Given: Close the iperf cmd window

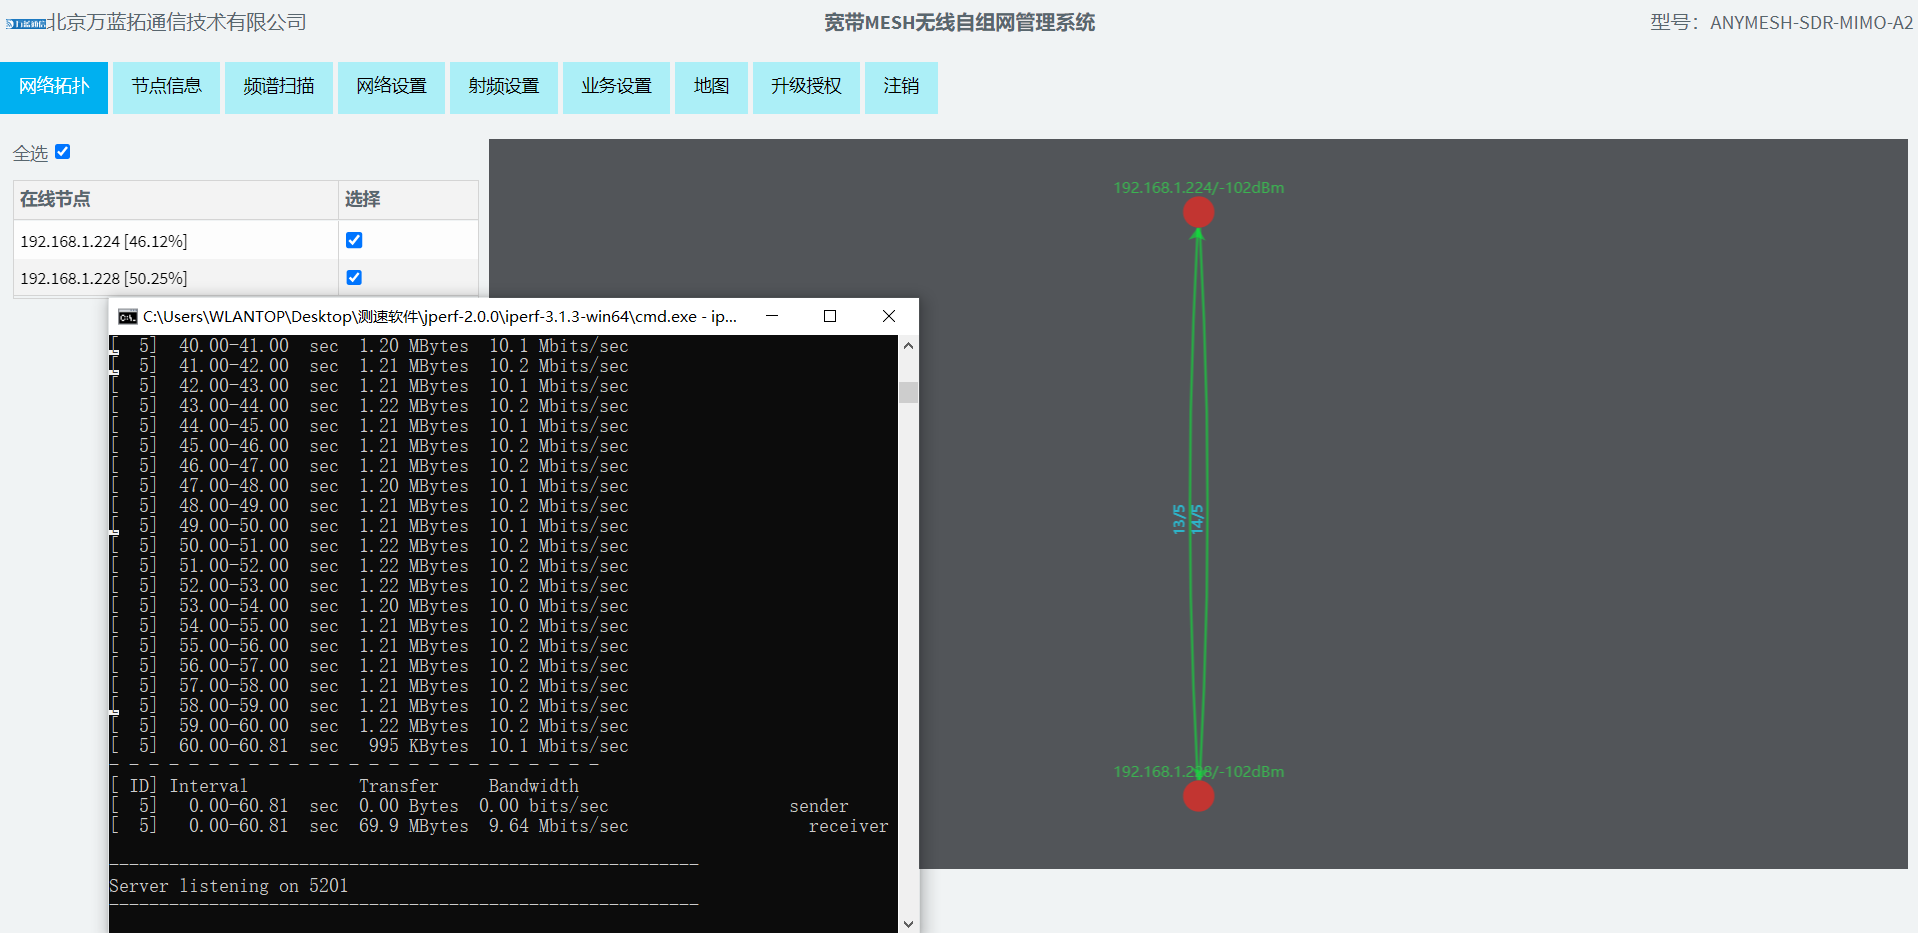Looking at the screenshot, I should tap(888, 316).
